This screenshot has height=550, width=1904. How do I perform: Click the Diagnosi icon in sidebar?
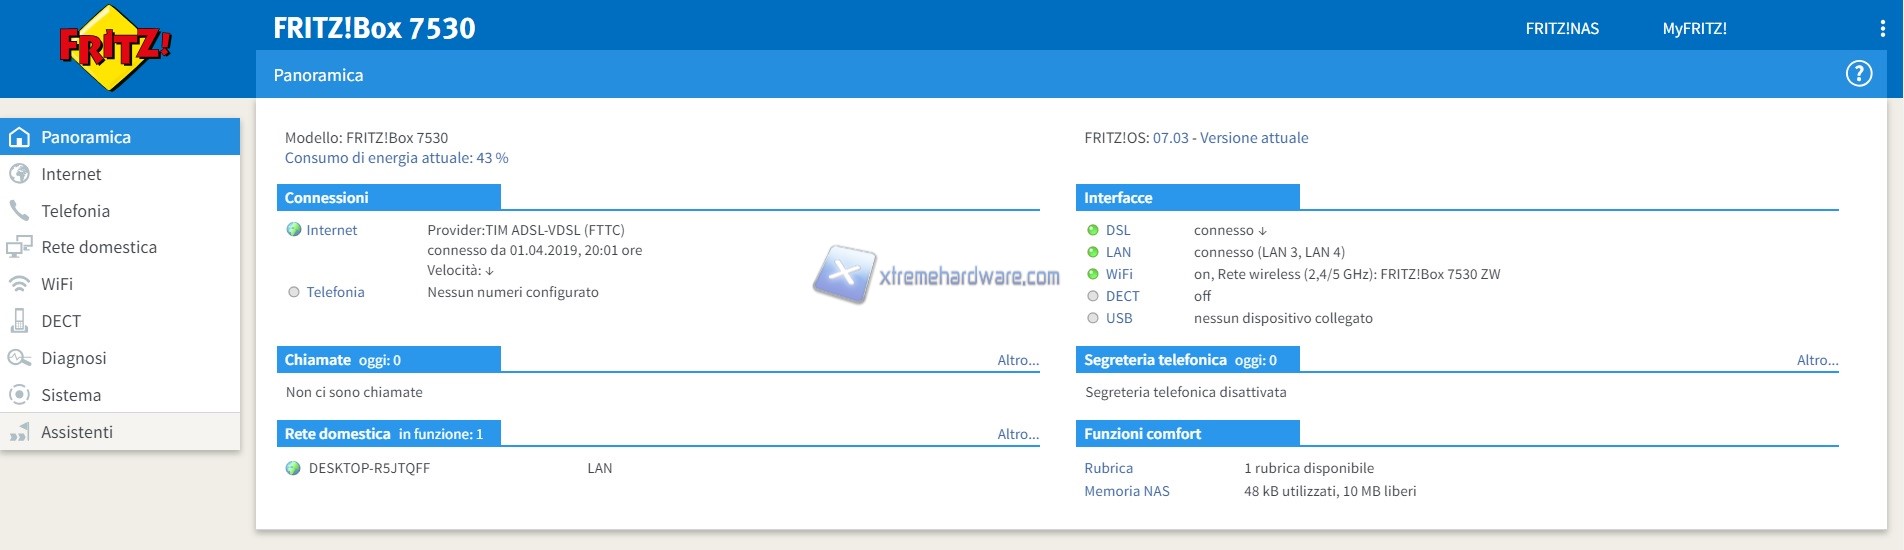coord(19,358)
